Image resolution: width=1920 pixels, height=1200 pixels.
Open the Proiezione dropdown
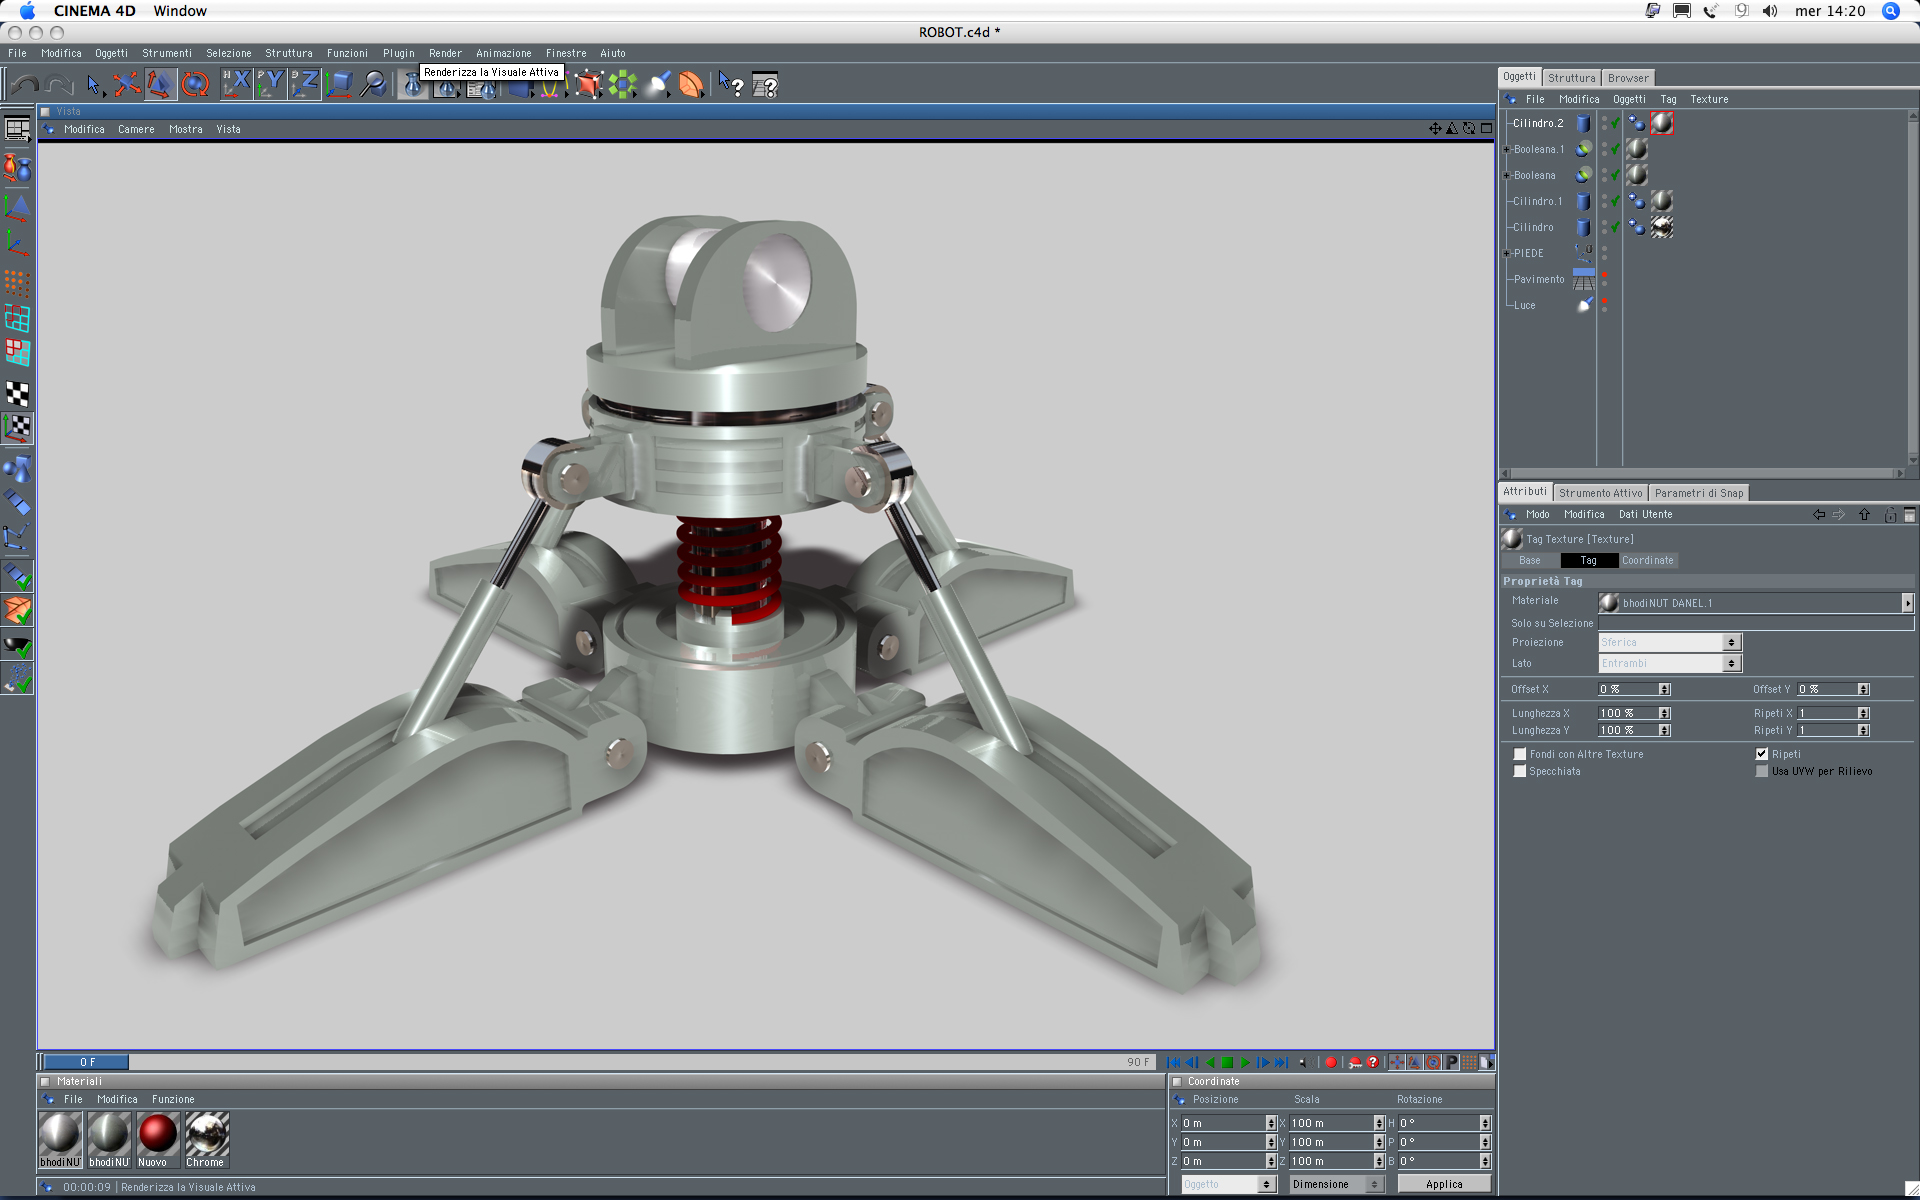click(1670, 642)
